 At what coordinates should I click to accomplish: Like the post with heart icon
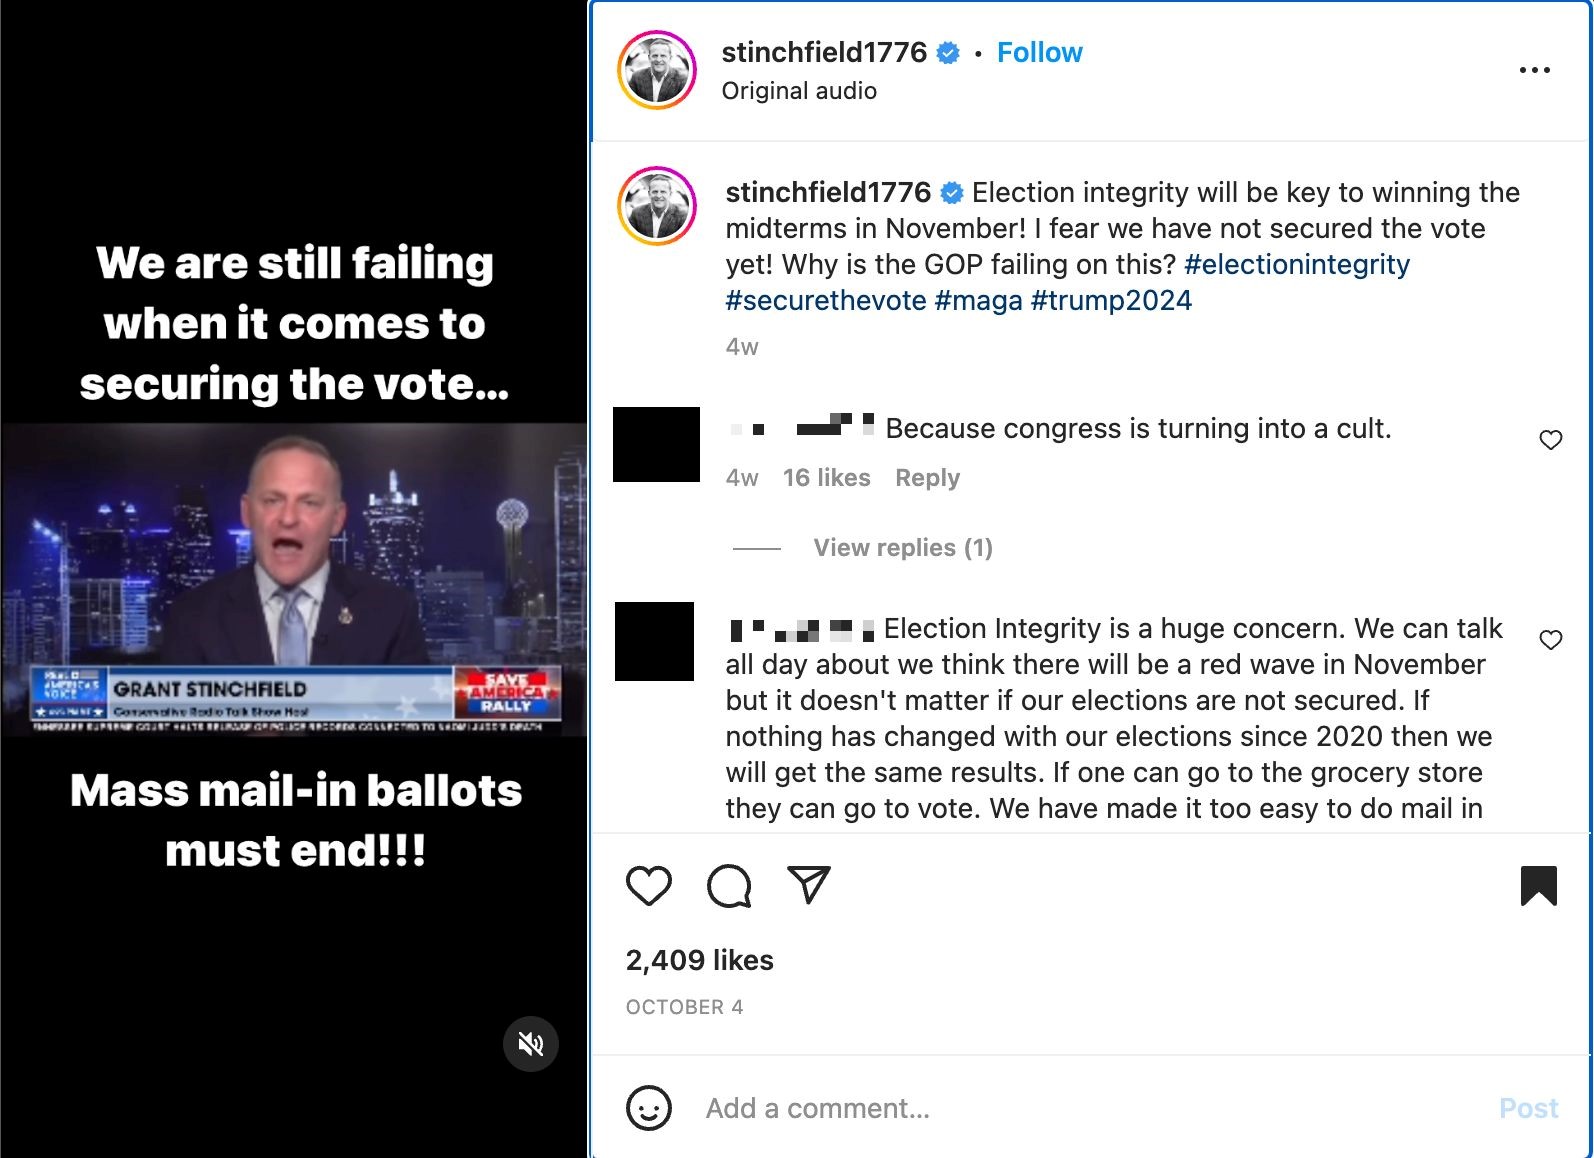coord(649,886)
